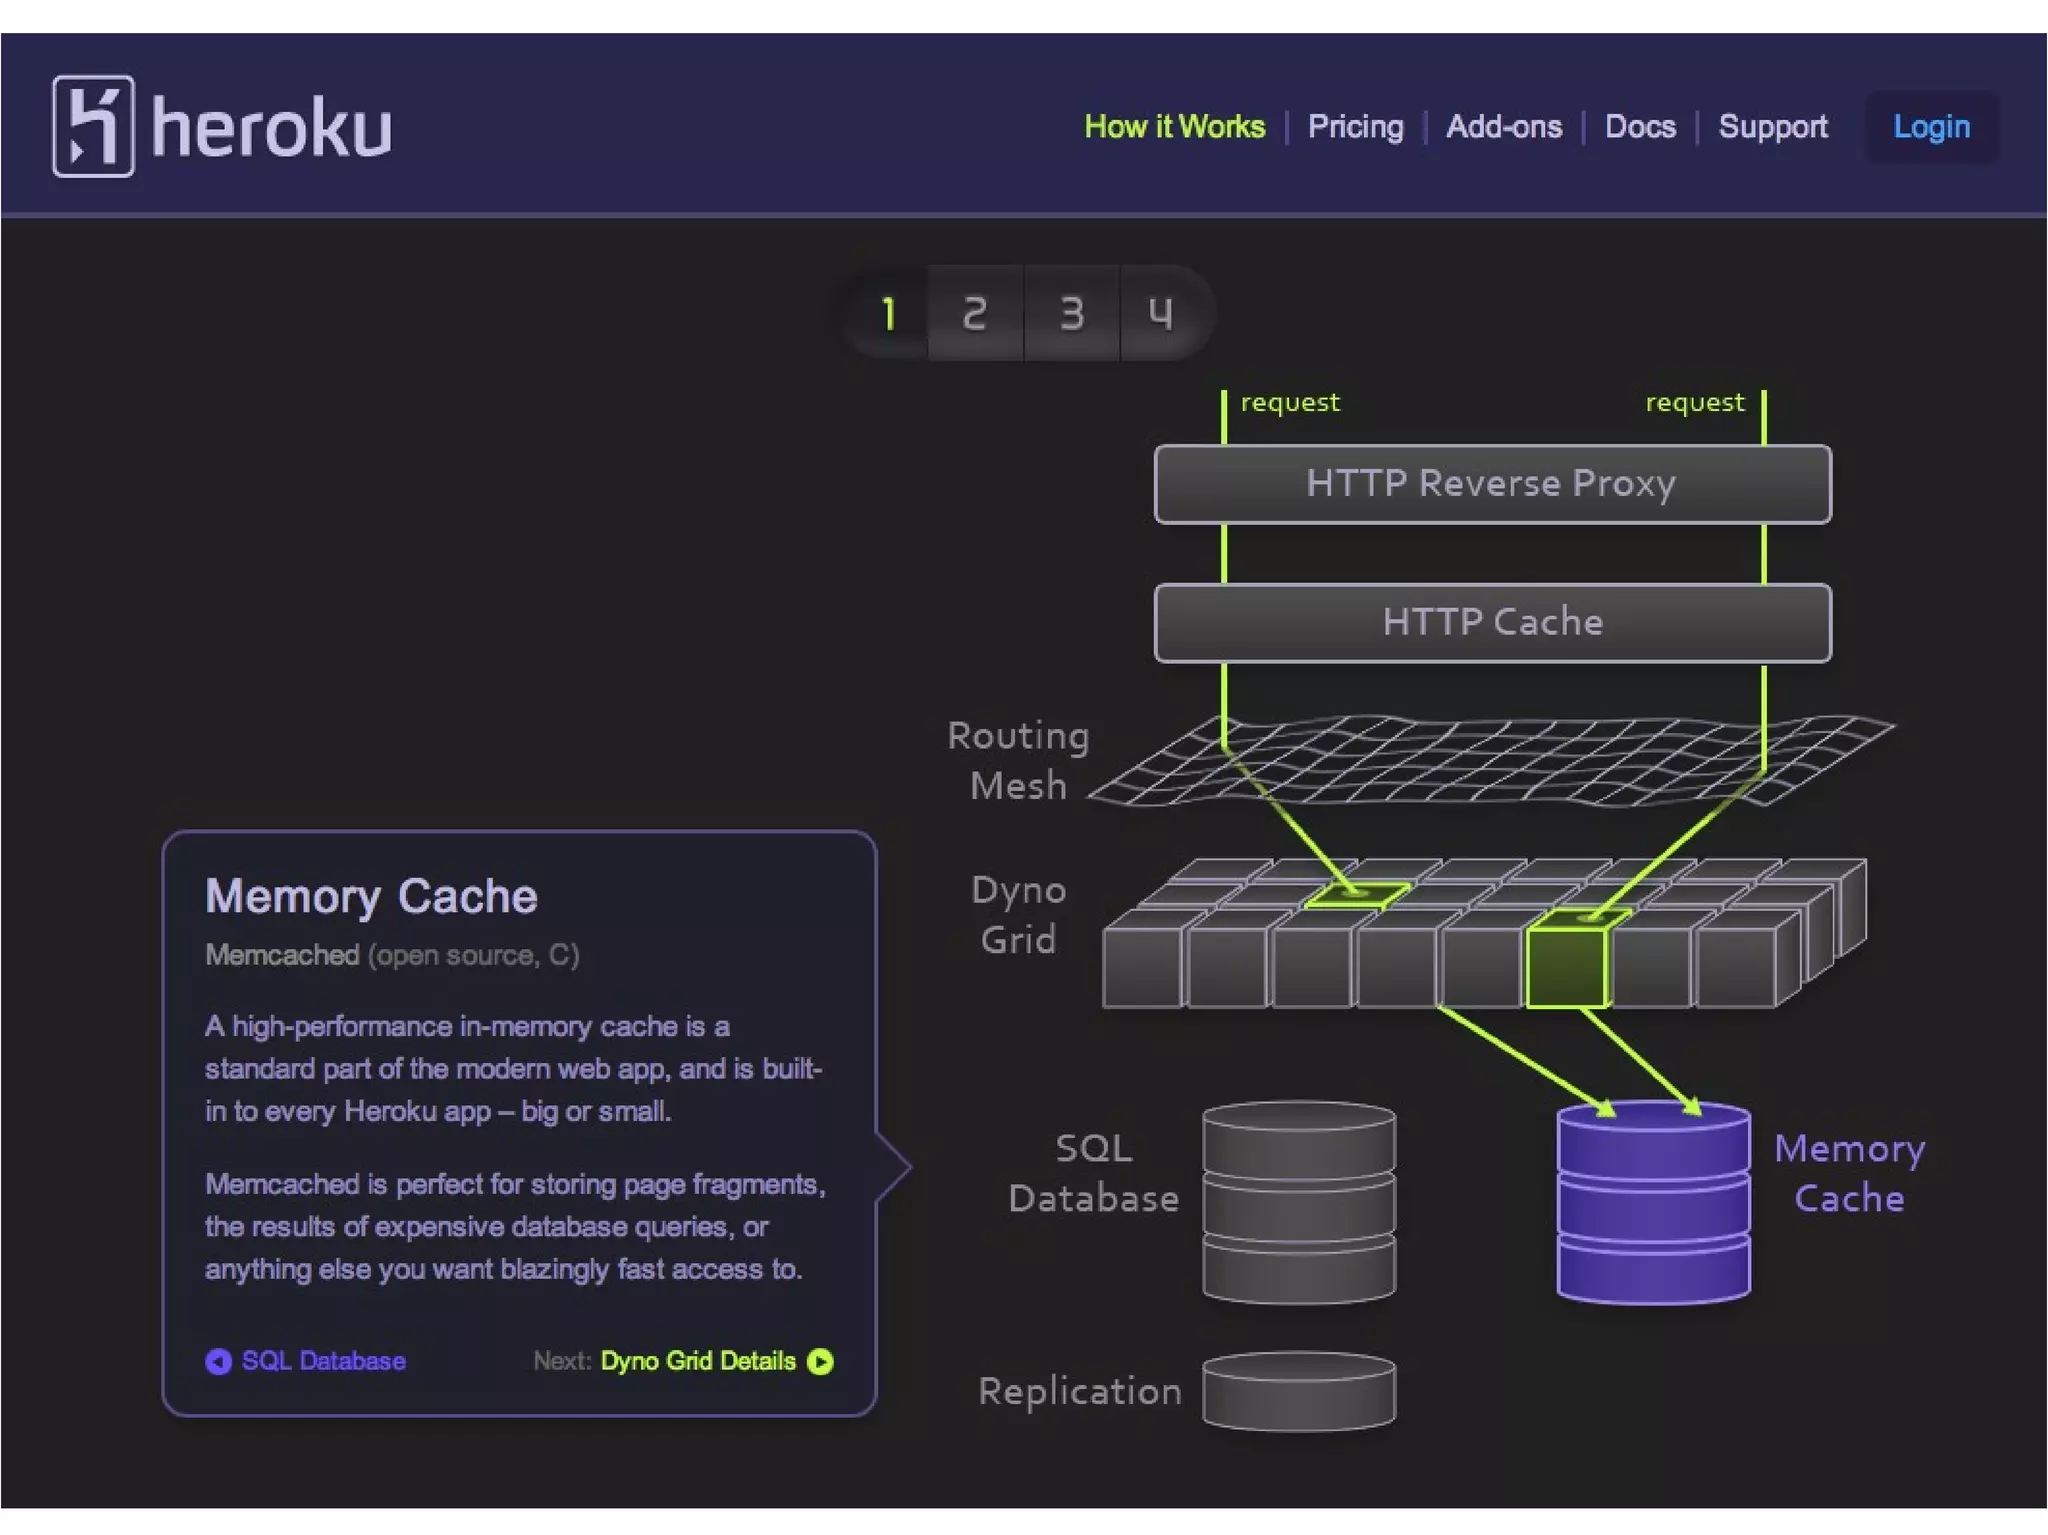Switch to step 2 tab
The height and width of the screenshot is (1535, 2048).
(x=975, y=314)
